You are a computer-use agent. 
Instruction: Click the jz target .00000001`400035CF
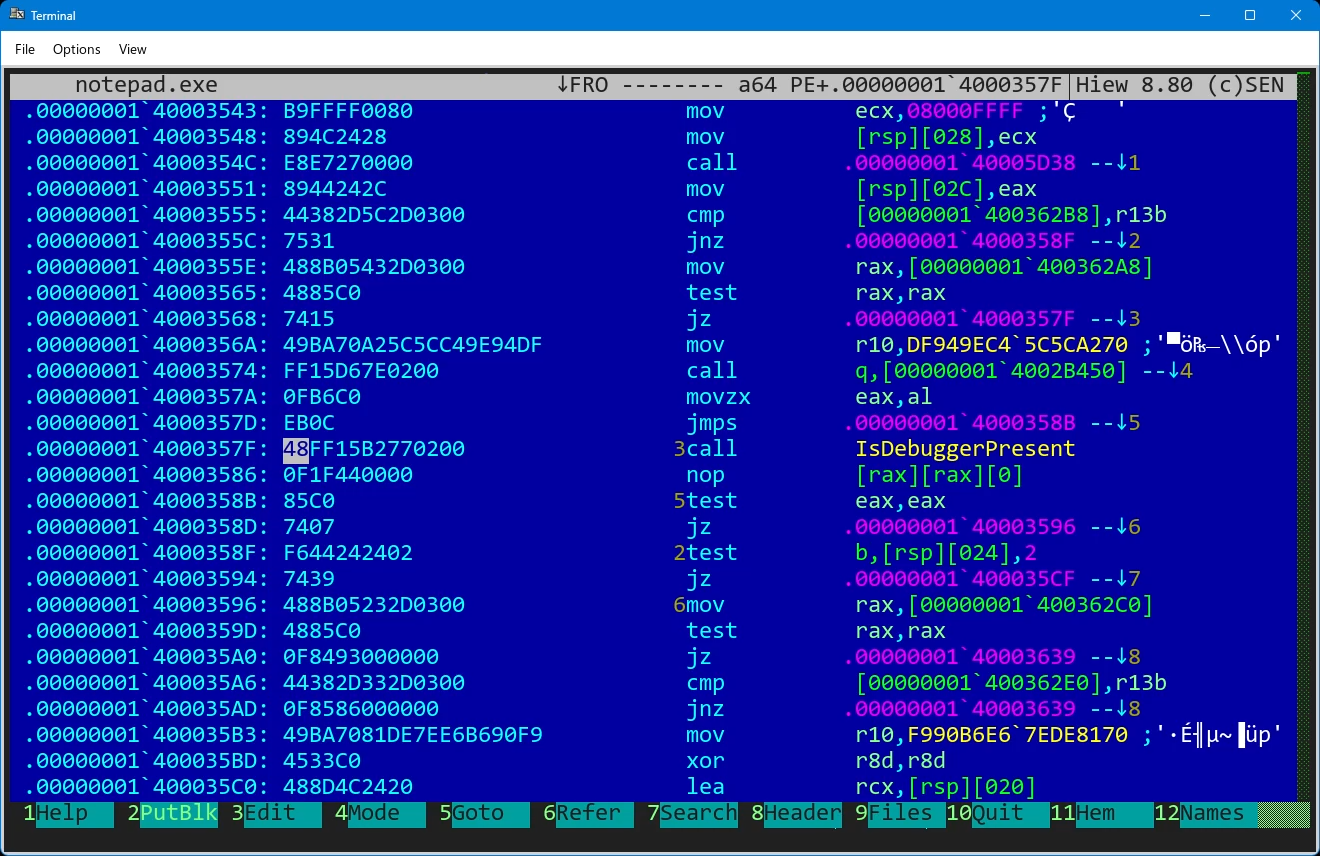[960, 579]
